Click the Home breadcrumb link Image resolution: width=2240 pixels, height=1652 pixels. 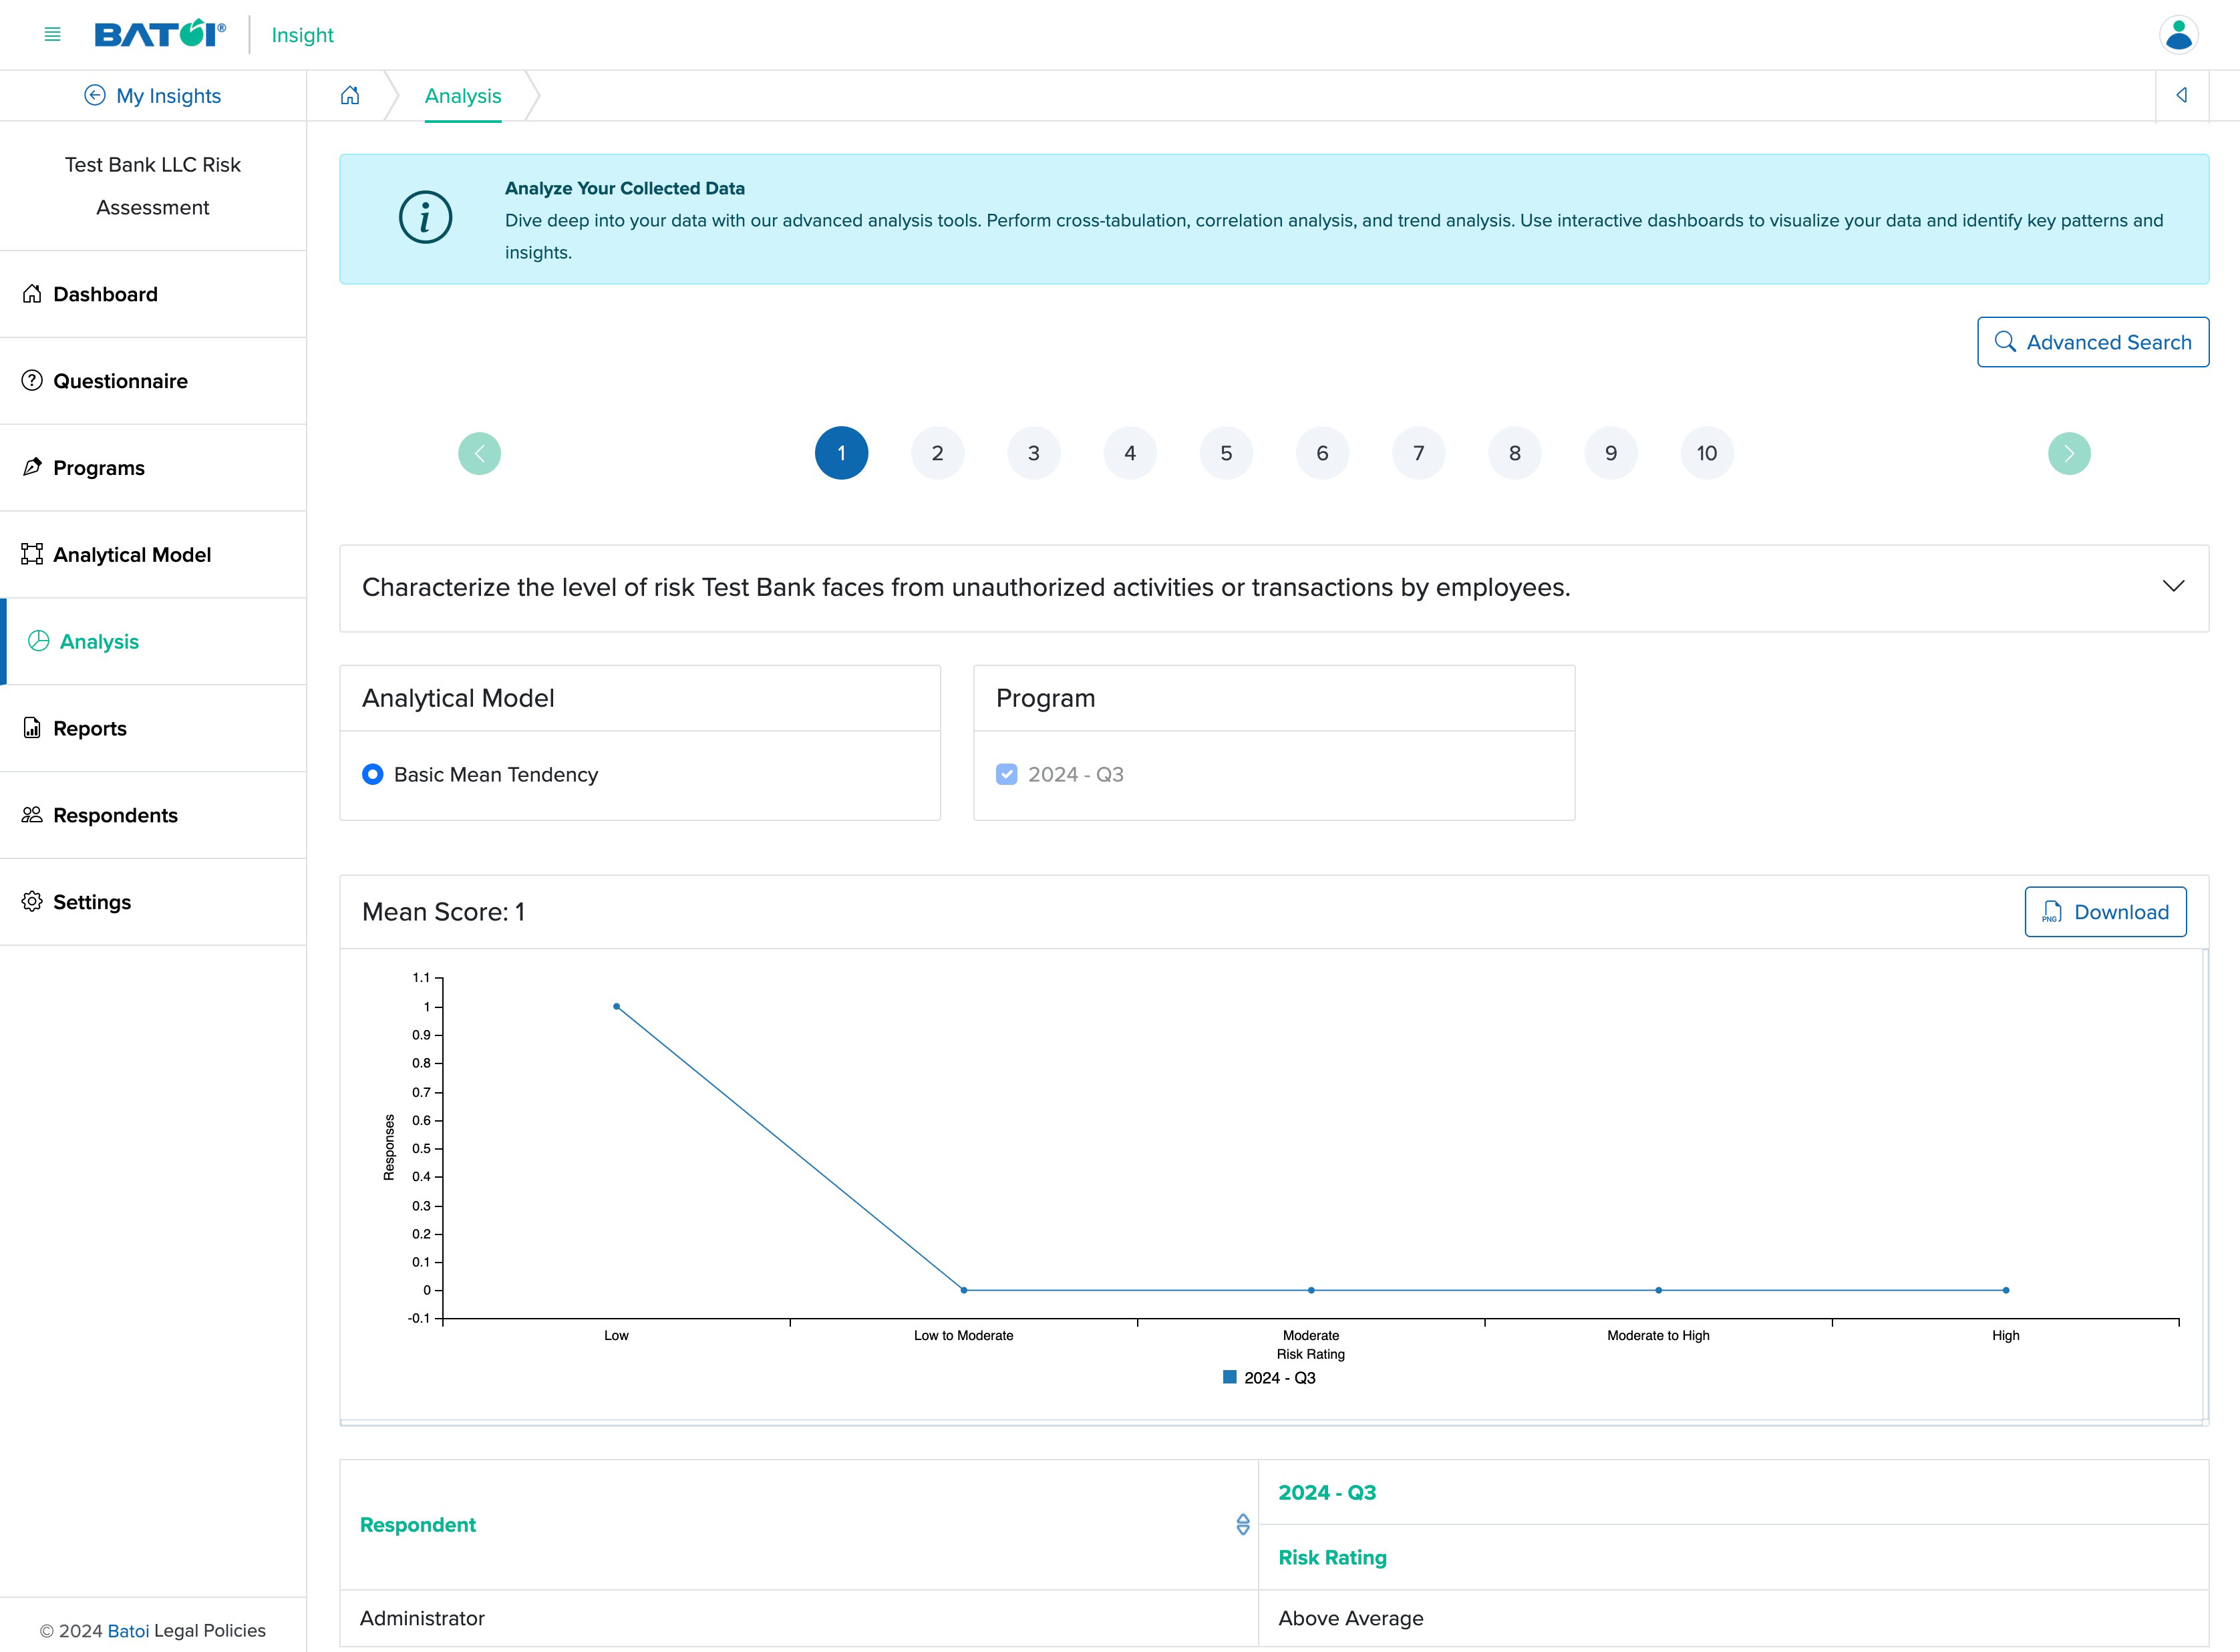[x=348, y=96]
